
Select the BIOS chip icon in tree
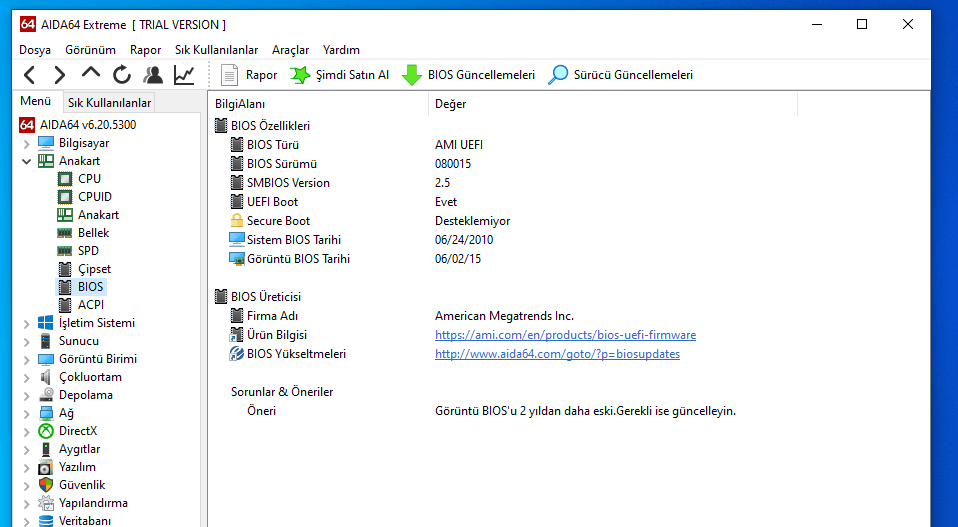pyautogui.click(x=65, y=287)
